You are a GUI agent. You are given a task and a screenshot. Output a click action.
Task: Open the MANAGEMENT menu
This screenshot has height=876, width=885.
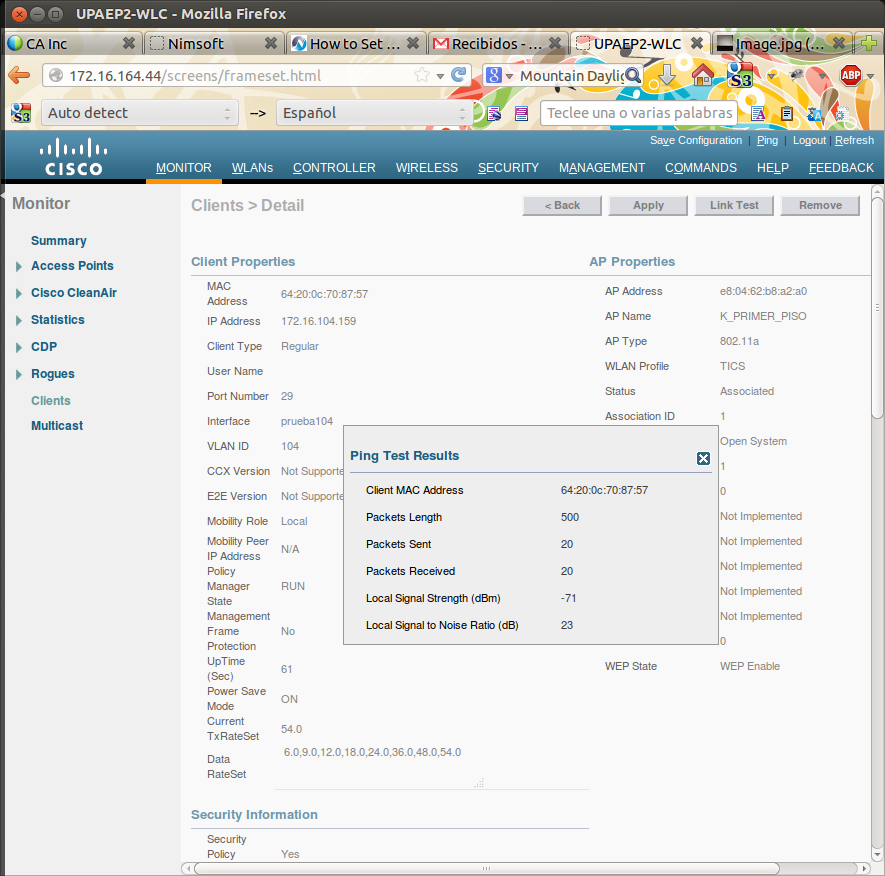pos(602,168)
